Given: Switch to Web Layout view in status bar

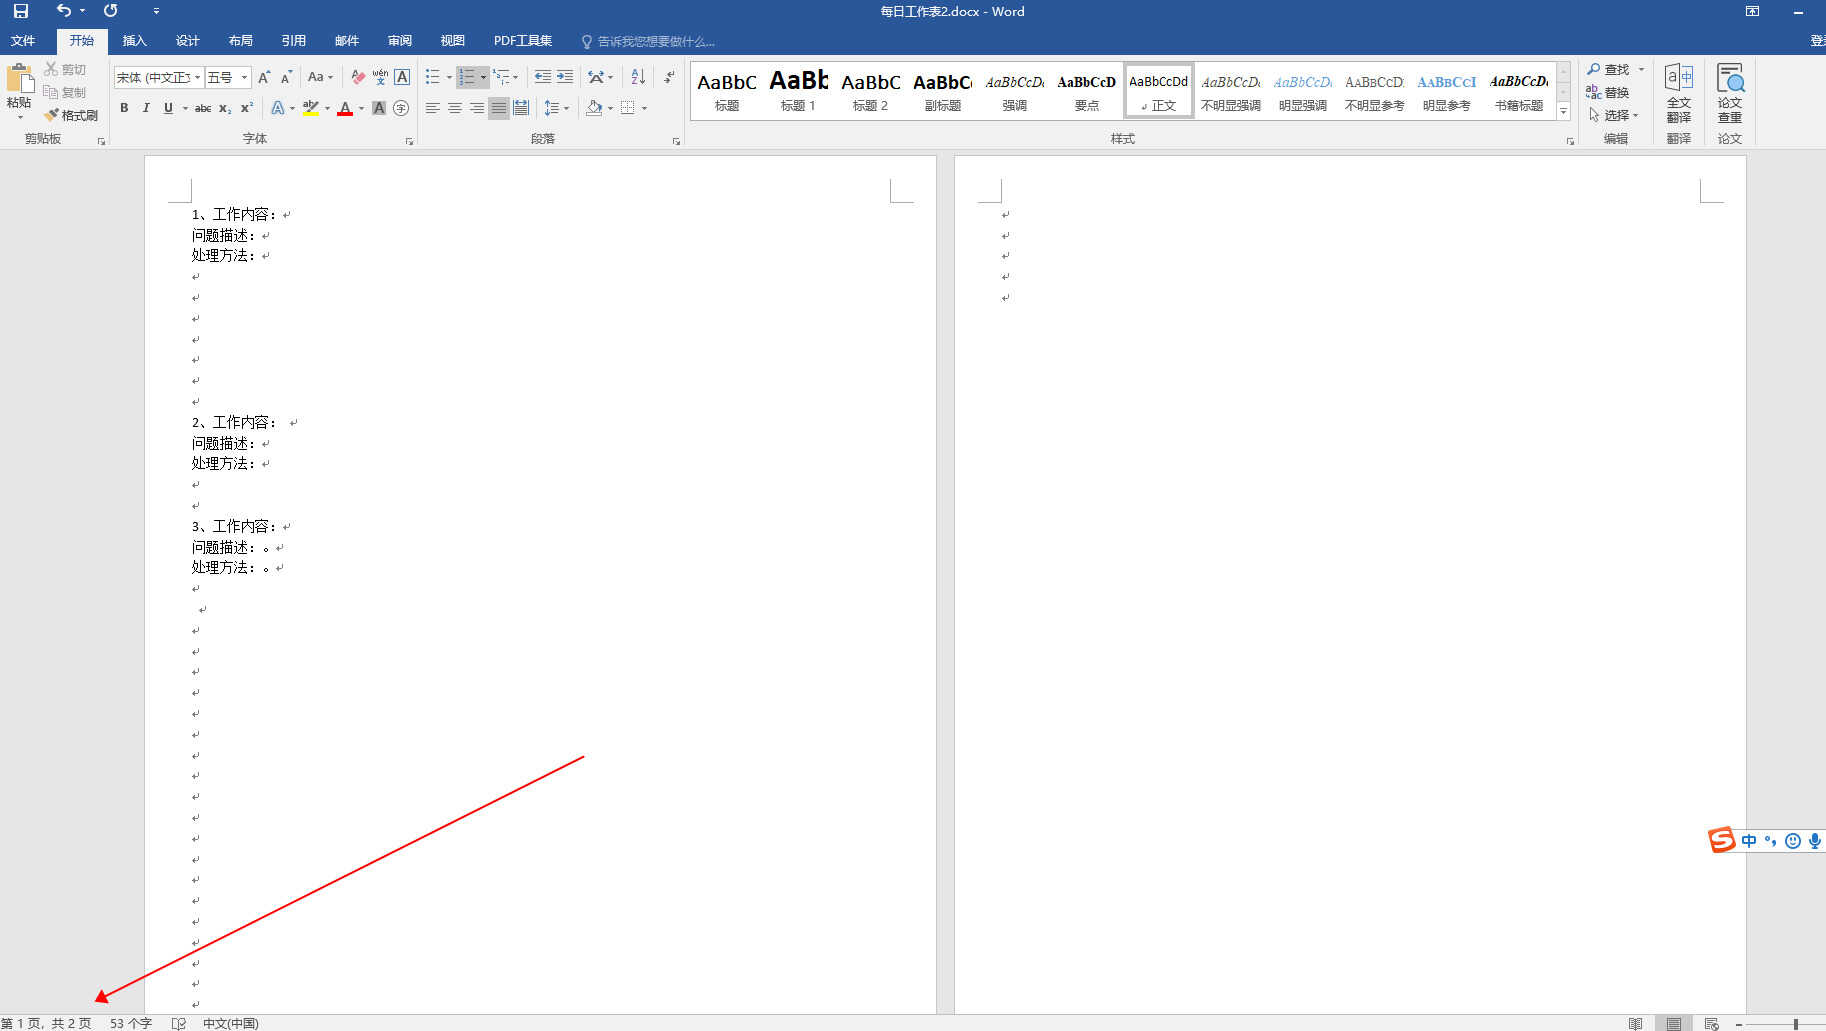Looking at the screenshot, I should coord(1711,1023).
